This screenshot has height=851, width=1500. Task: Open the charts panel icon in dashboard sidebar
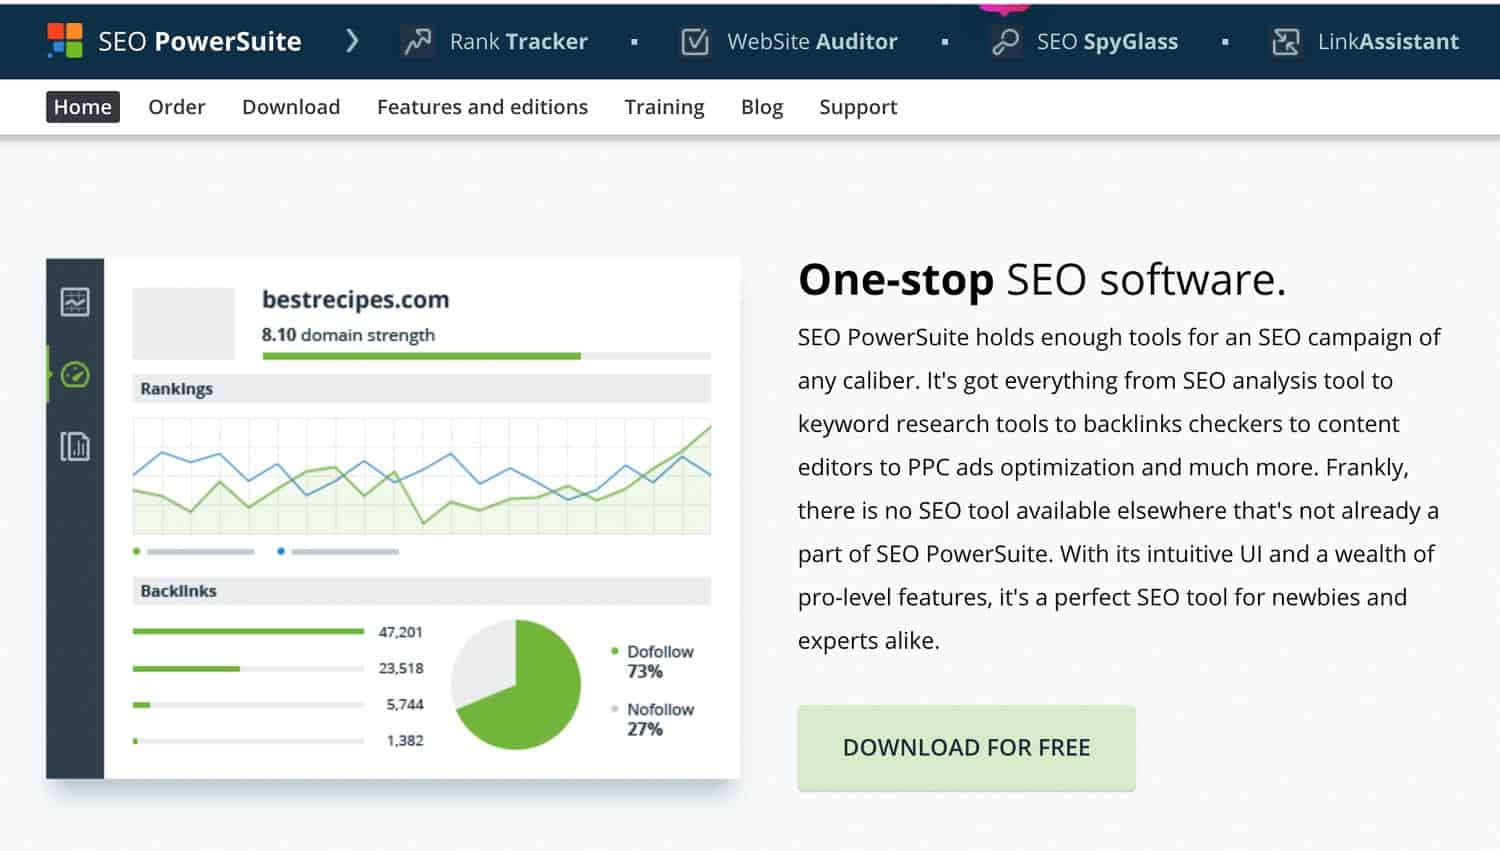pyautogui.click(x=75, y=301)
